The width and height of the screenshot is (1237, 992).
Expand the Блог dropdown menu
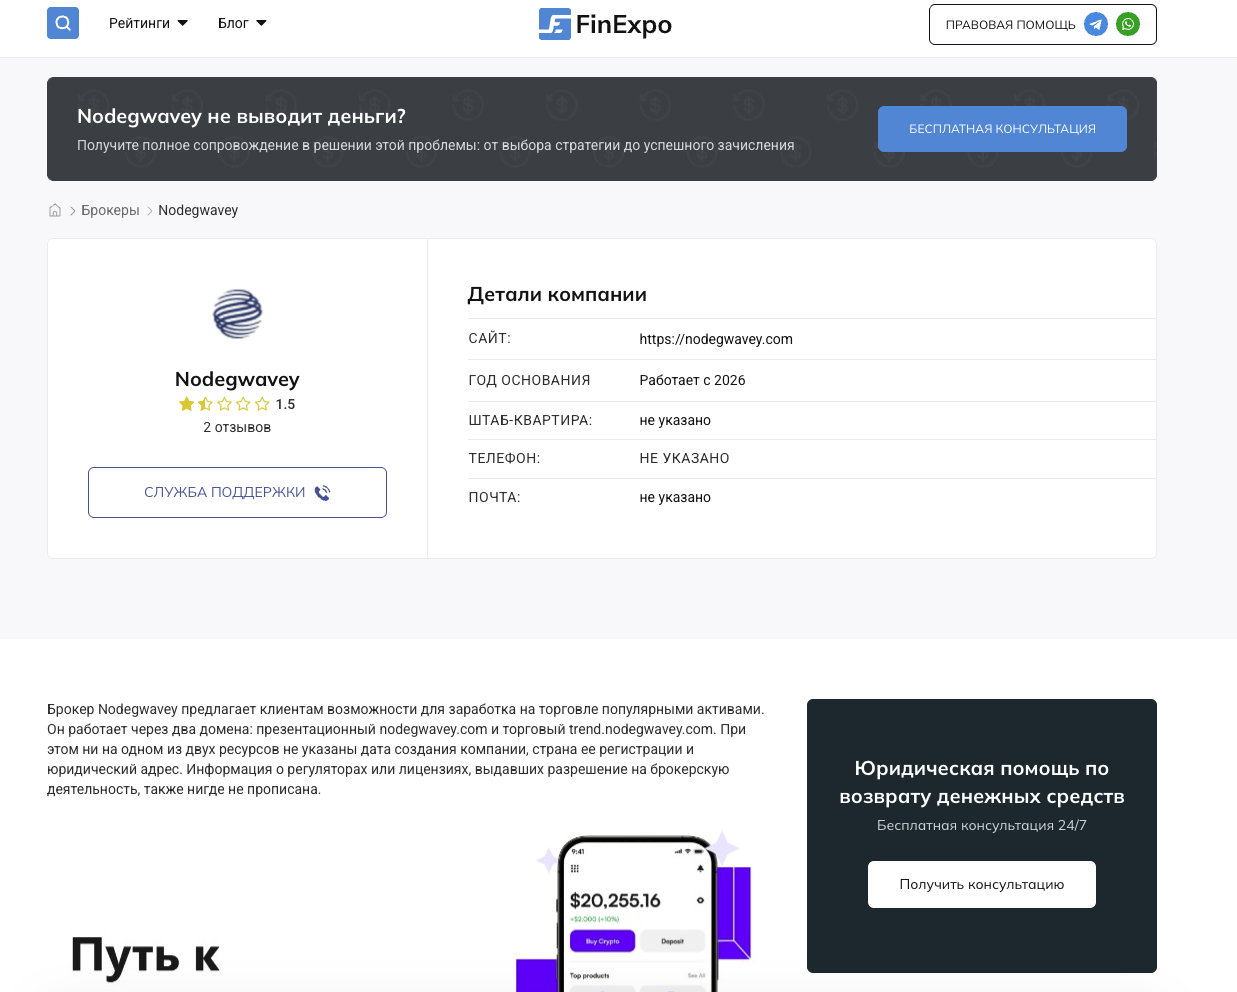[242, 23]
